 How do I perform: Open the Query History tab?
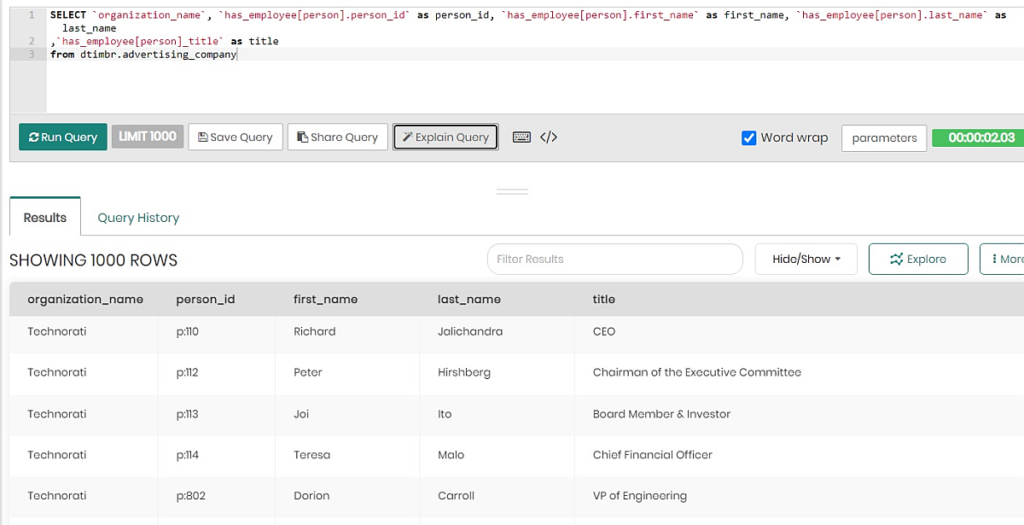tap(138, 217)
